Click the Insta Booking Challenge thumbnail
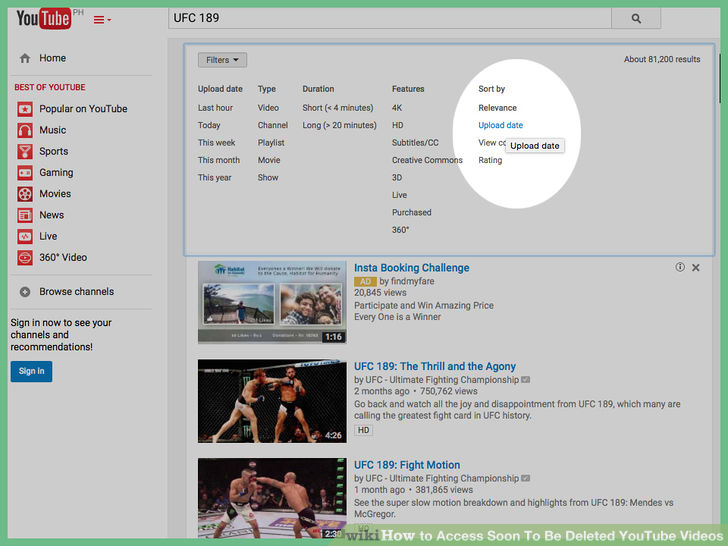Screen dimensions: 728x546 (x=272, y=302)
